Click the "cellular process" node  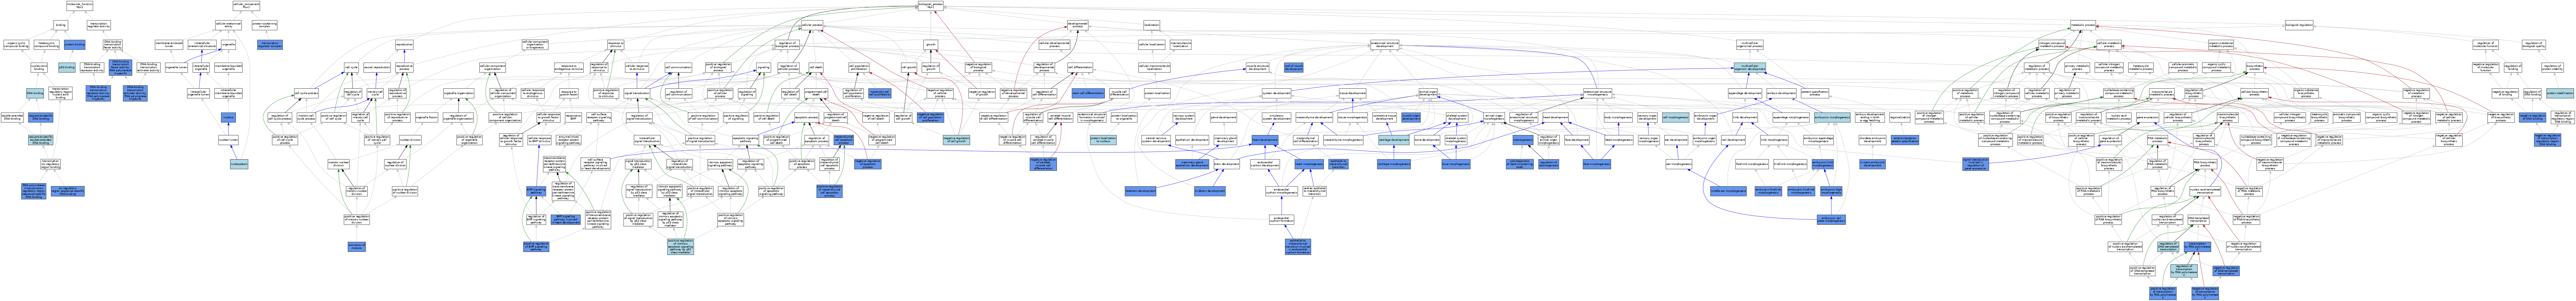pyautogui.click(x=812, y=25)
